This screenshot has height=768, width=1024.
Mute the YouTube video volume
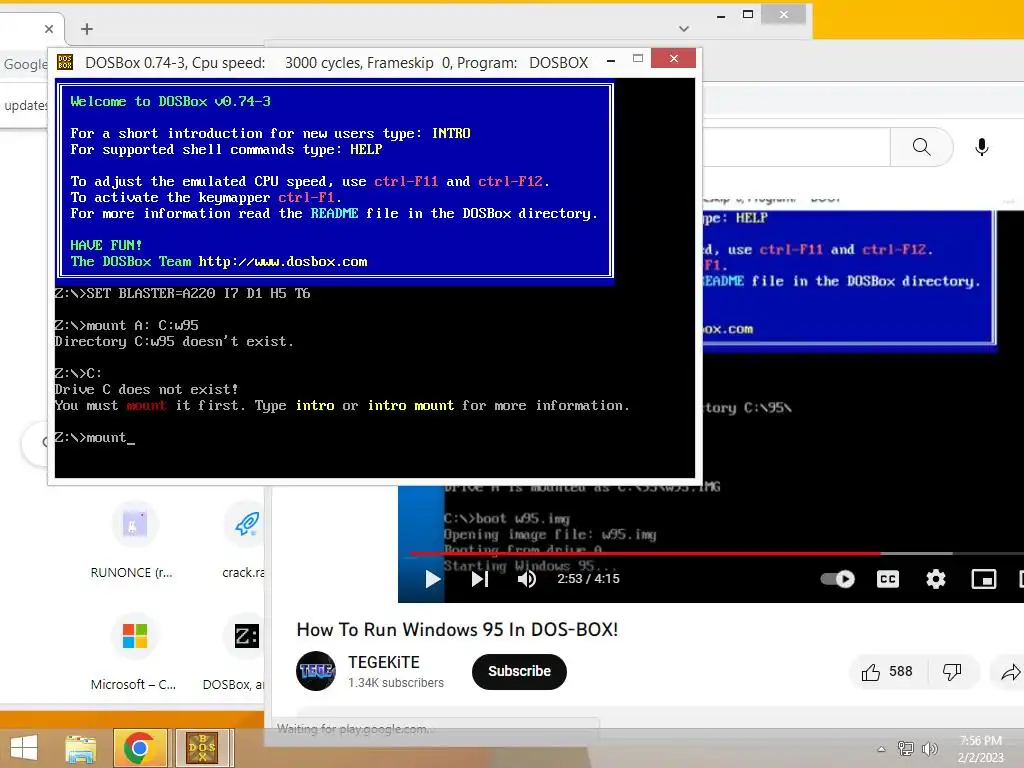[x=526, y=579]
